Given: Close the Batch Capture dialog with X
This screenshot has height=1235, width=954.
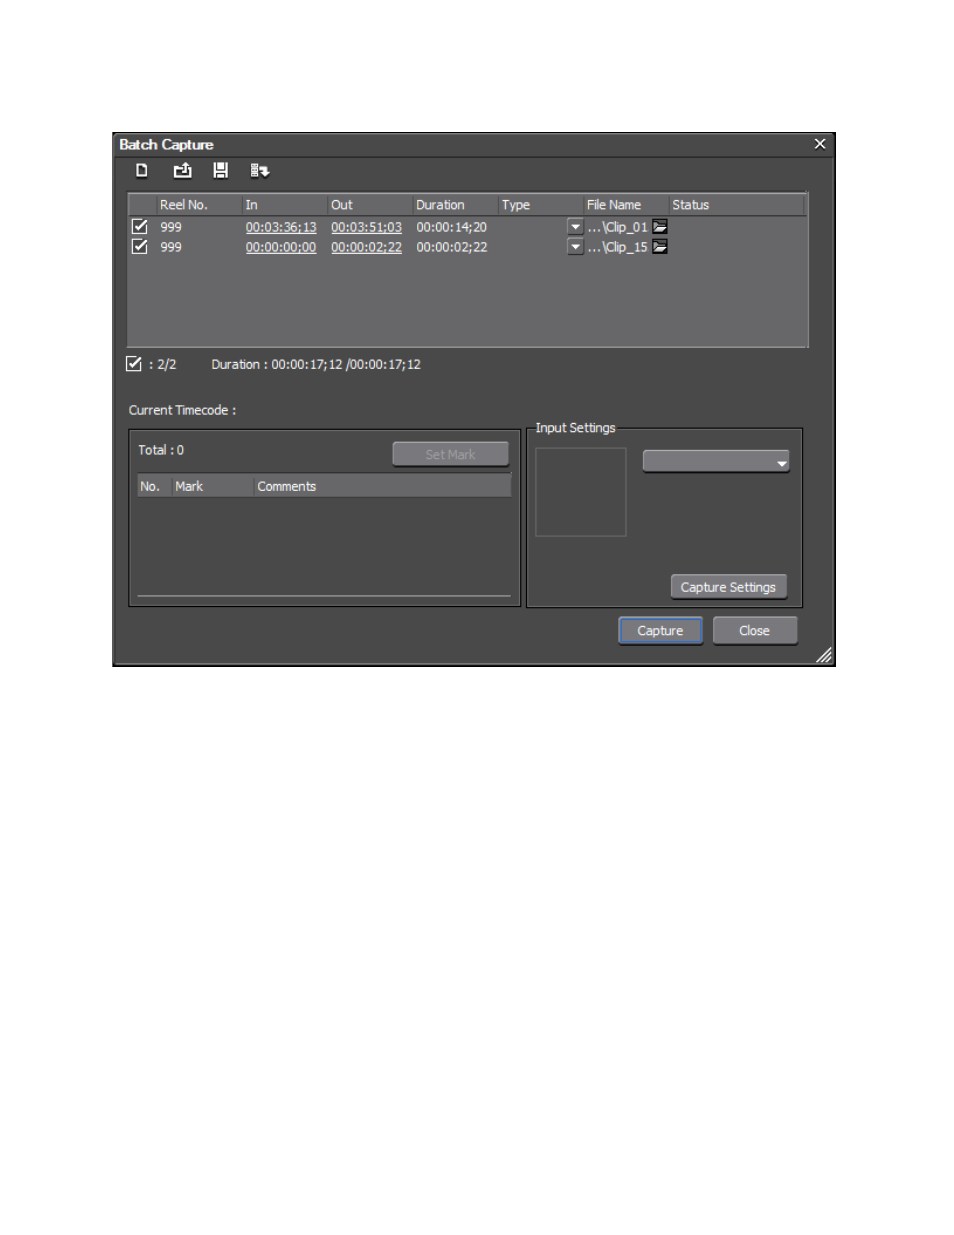Looking at the screenshot, I should [x=820, y=144].
